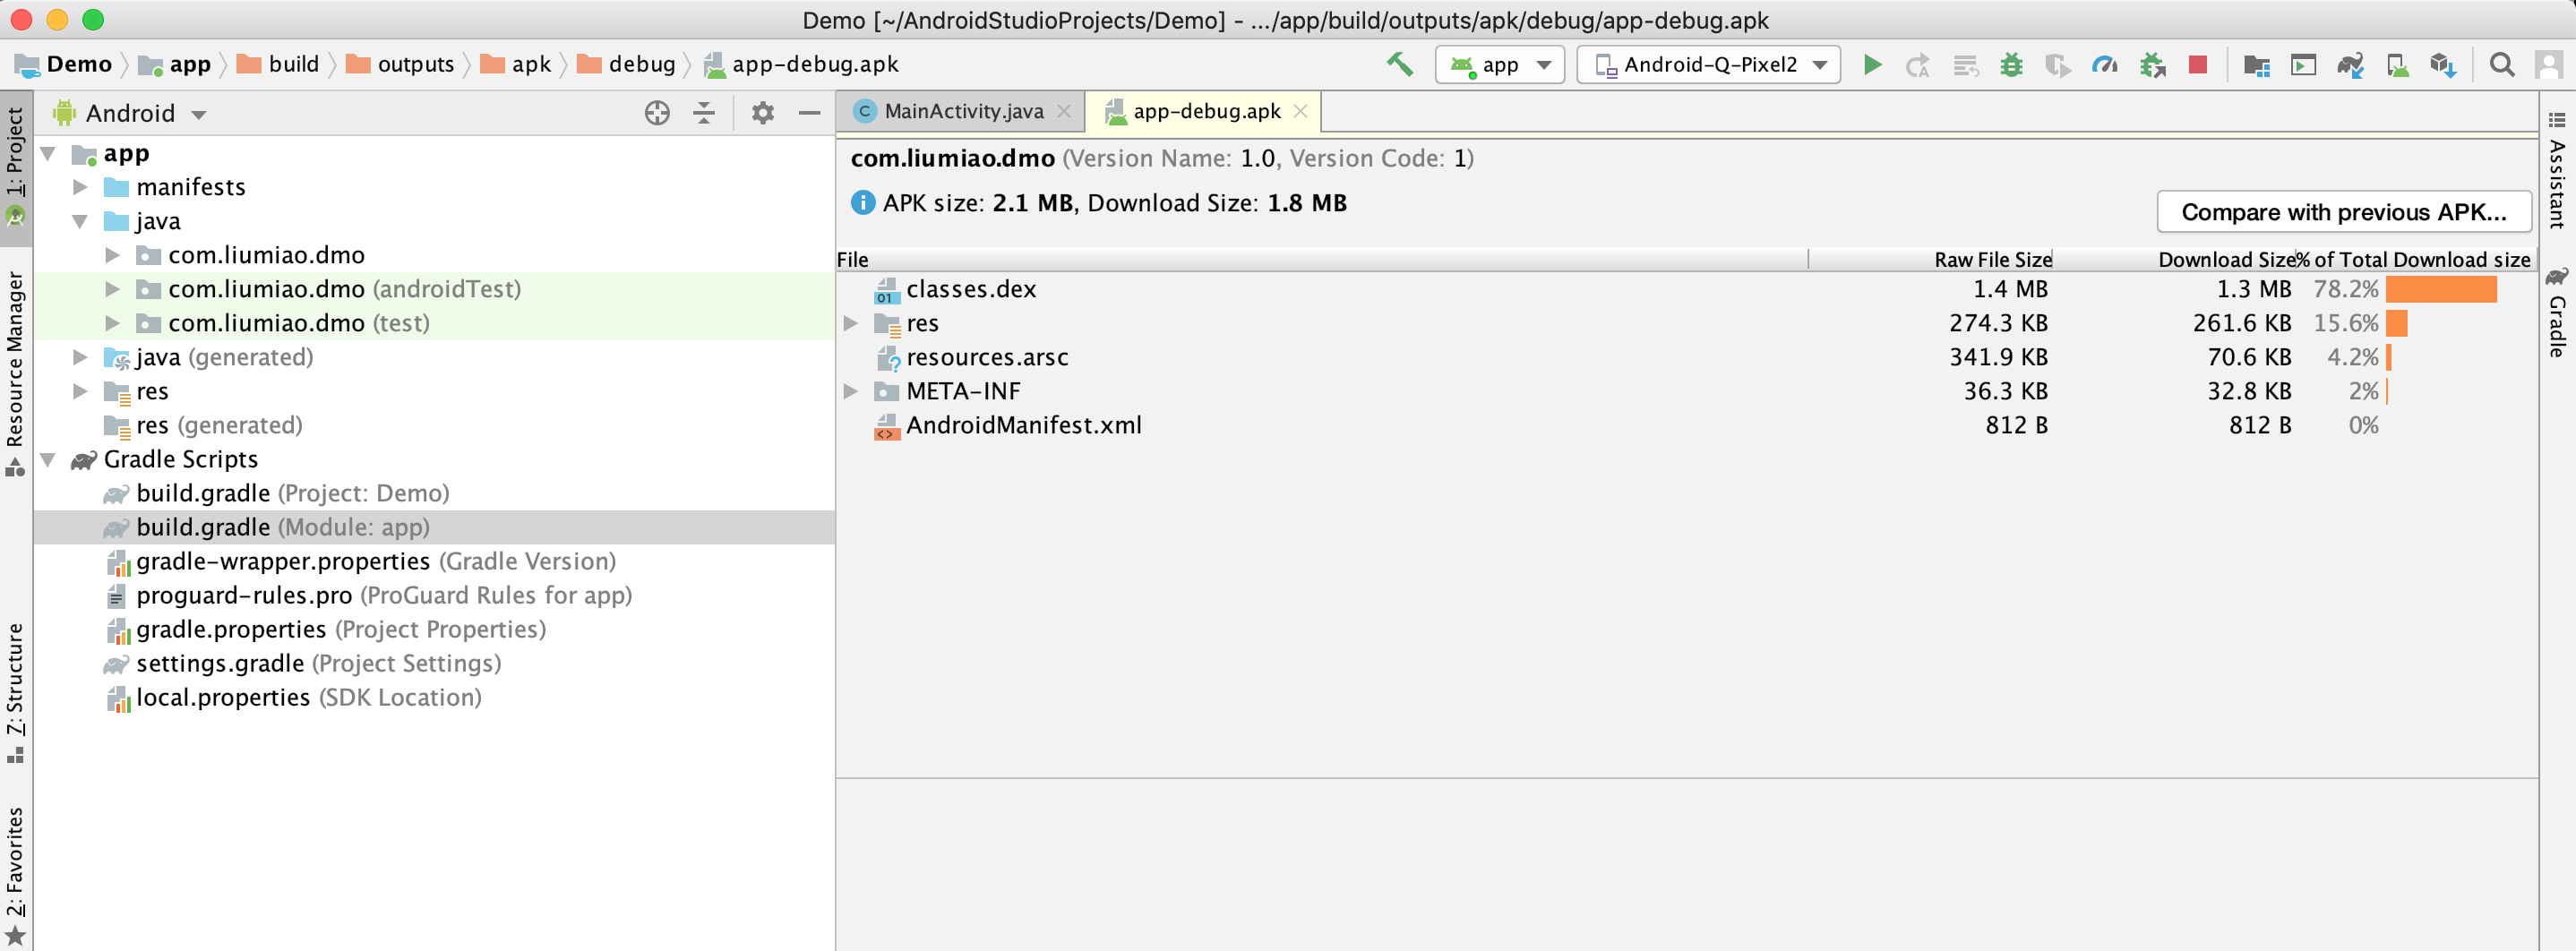
Task: Run the app with green play button
Action: point(1872,65)
